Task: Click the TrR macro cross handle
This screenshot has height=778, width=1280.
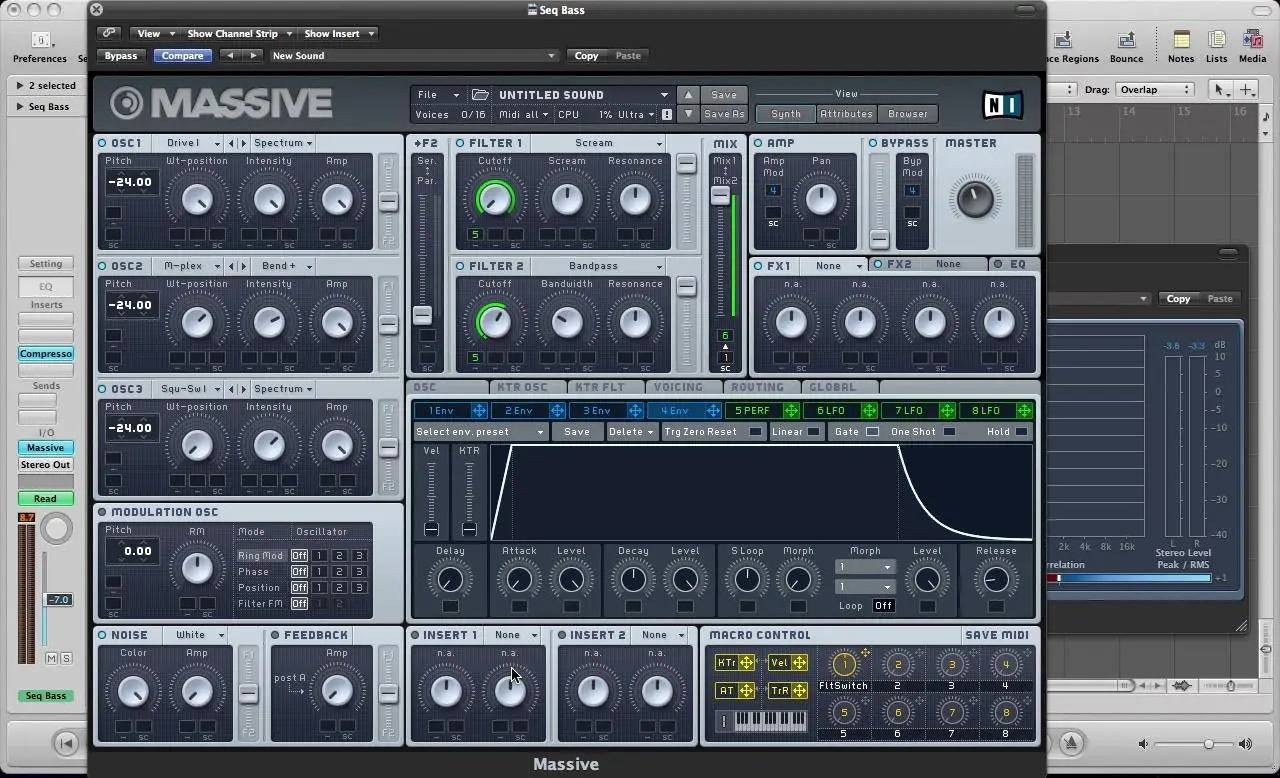Action: click(799, 691)
